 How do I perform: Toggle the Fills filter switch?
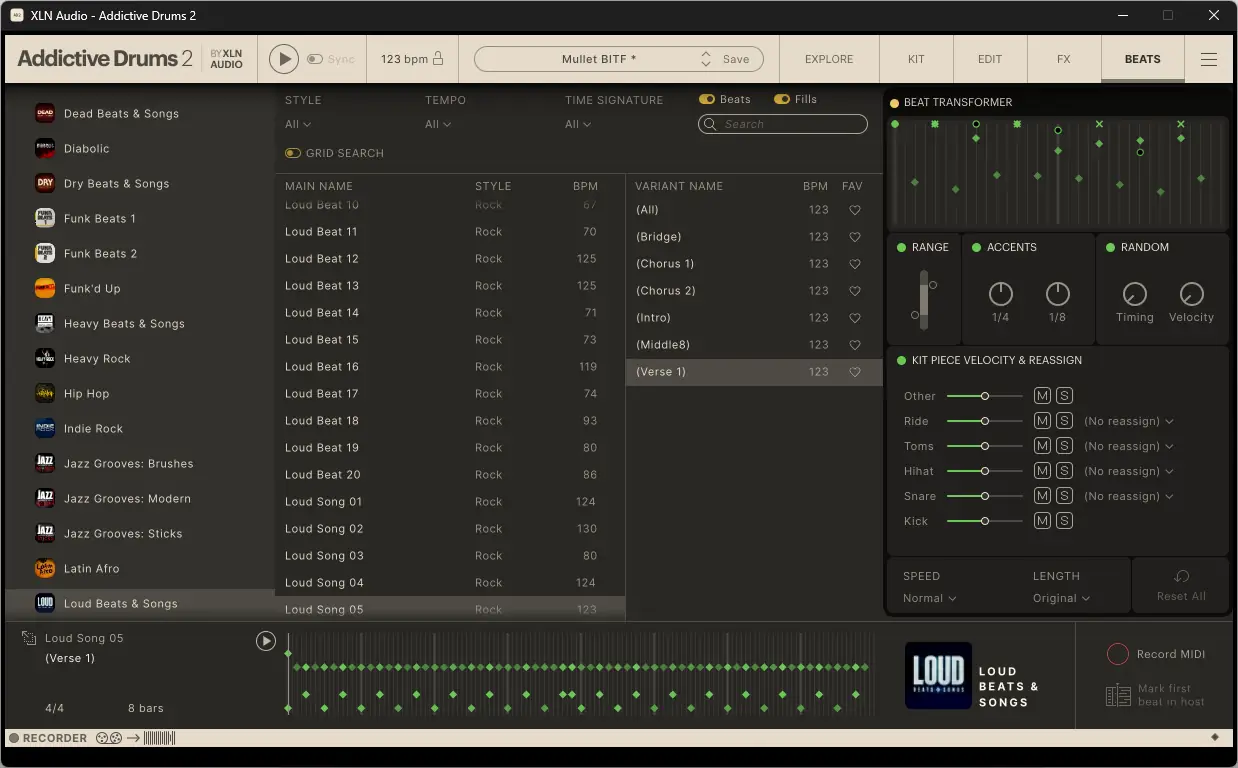tap(782, 100)
